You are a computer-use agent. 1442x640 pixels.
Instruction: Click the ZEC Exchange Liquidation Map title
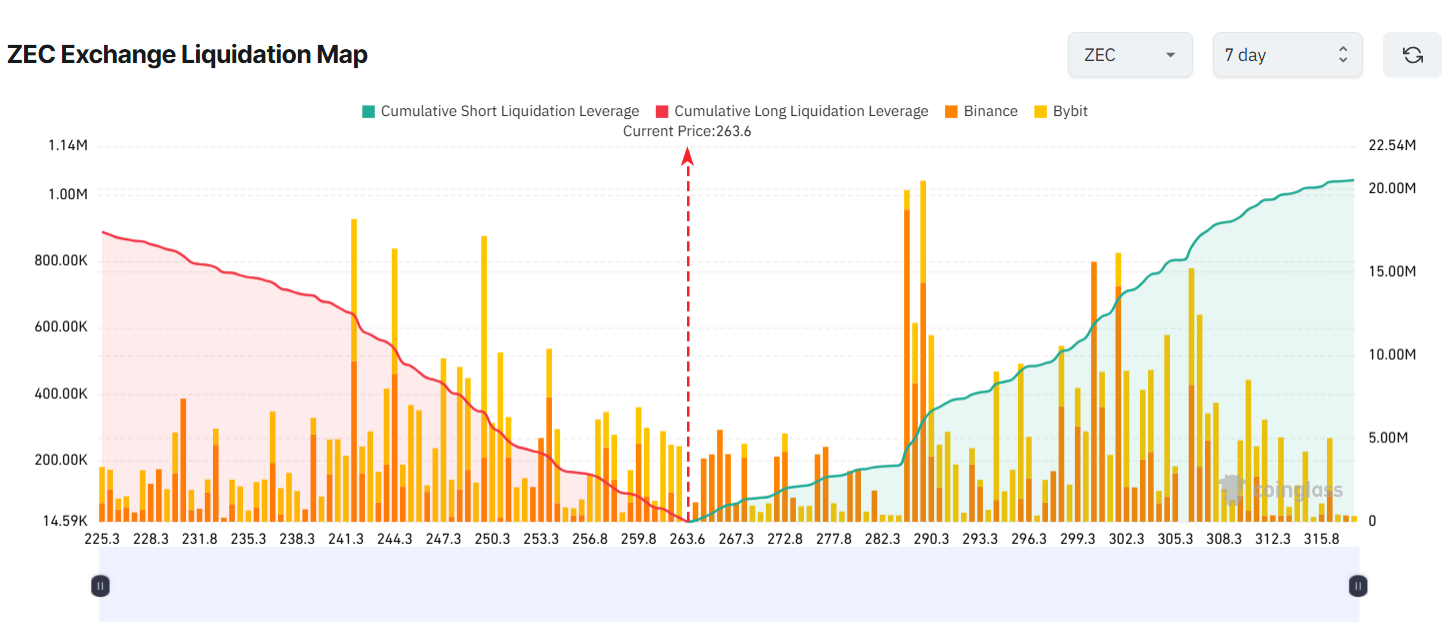(x=187, y=55)
